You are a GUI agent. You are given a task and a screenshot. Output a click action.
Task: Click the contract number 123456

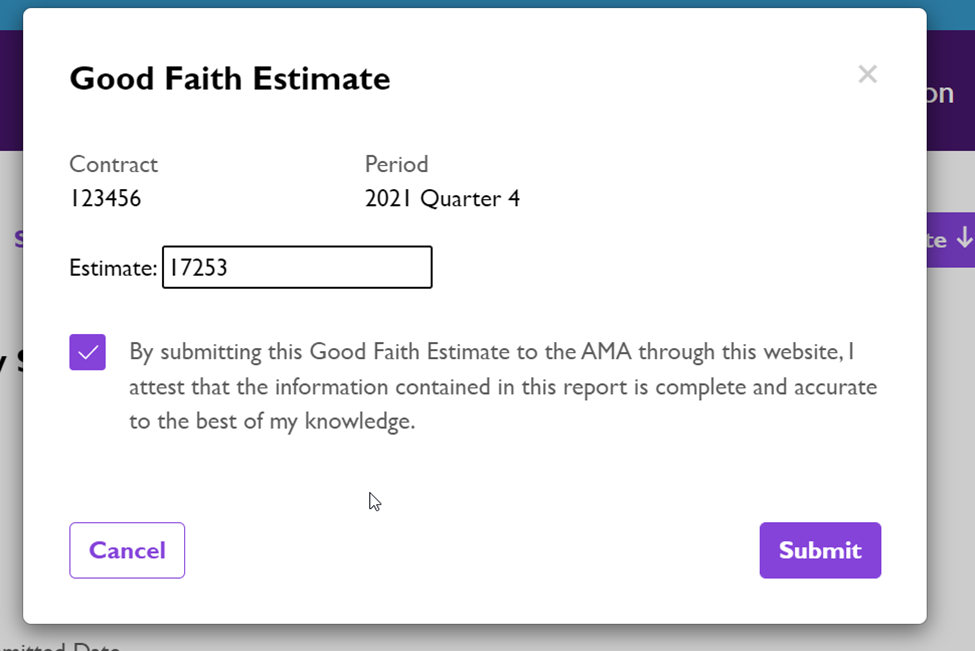pyautogui.click(x=105, y=198)
